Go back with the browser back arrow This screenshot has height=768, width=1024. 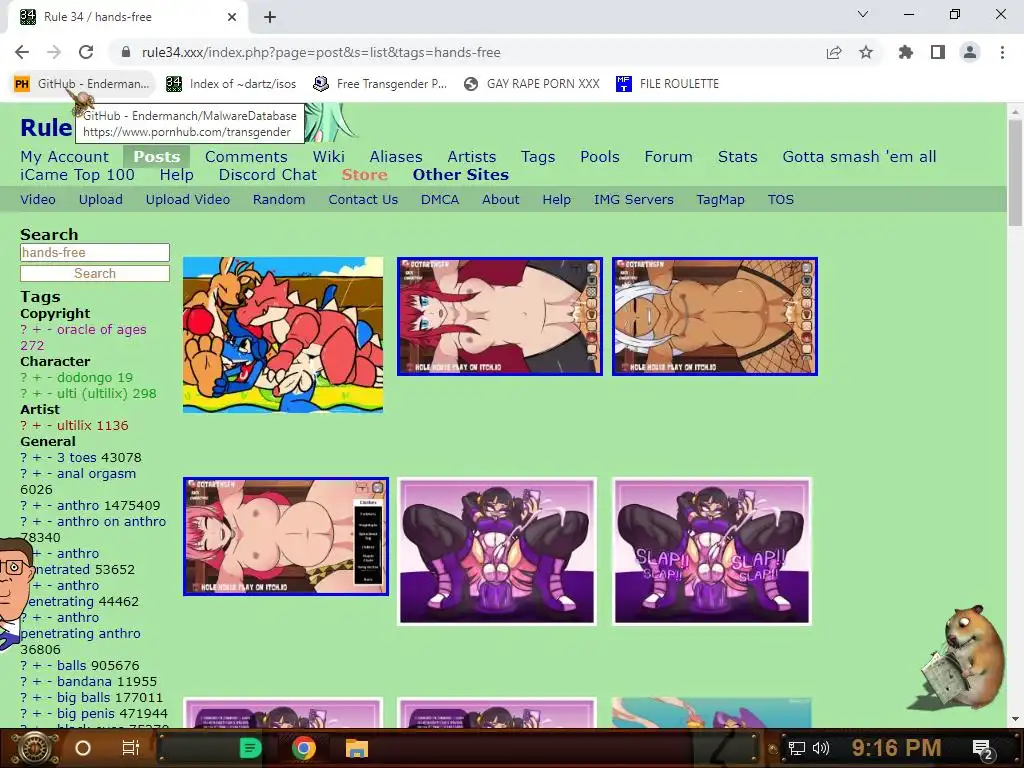22,52
